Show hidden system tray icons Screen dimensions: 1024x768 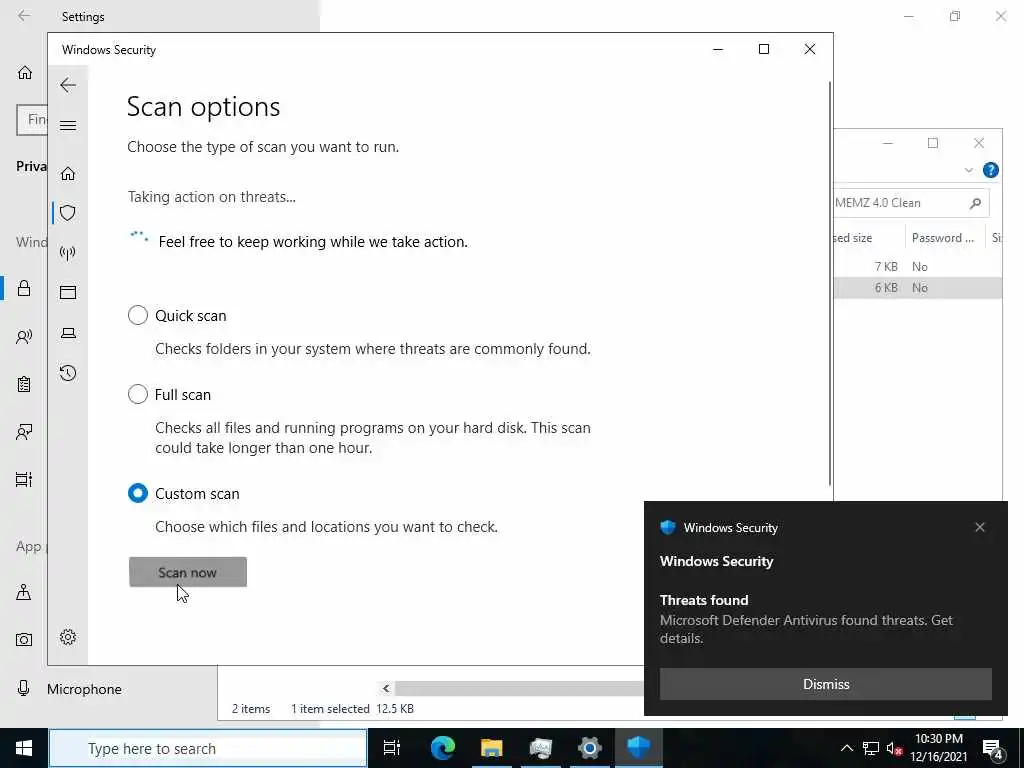coord(846,748)
